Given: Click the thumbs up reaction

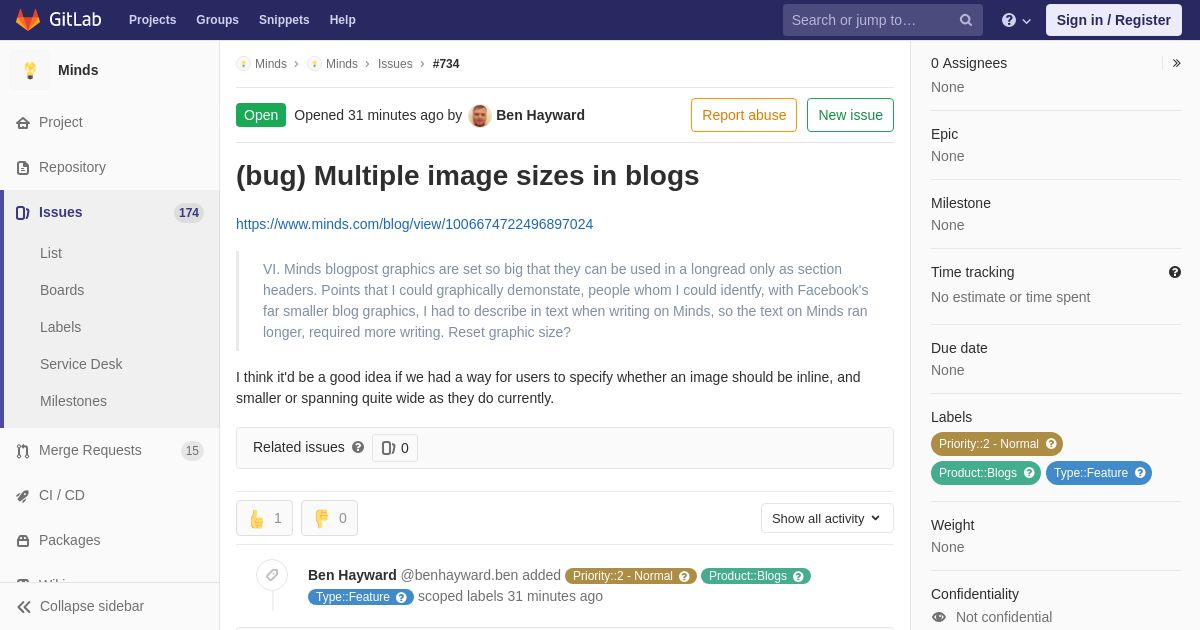Looking at the screenshot, I should click(x=264, y=518).
